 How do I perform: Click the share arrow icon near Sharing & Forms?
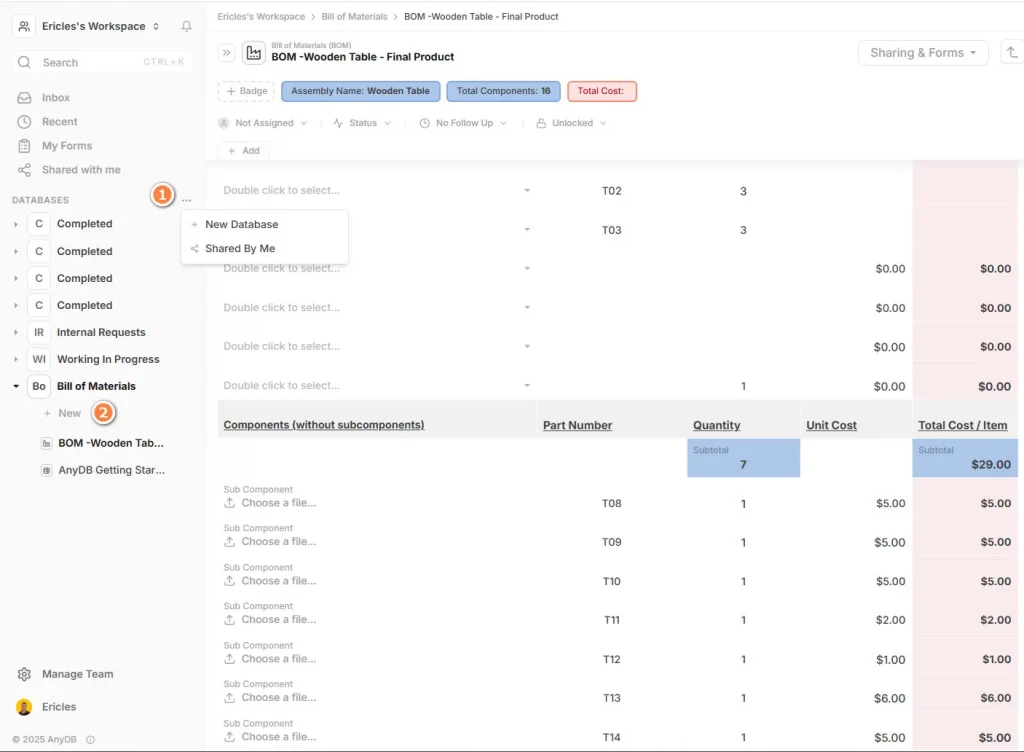[1012, 53]
